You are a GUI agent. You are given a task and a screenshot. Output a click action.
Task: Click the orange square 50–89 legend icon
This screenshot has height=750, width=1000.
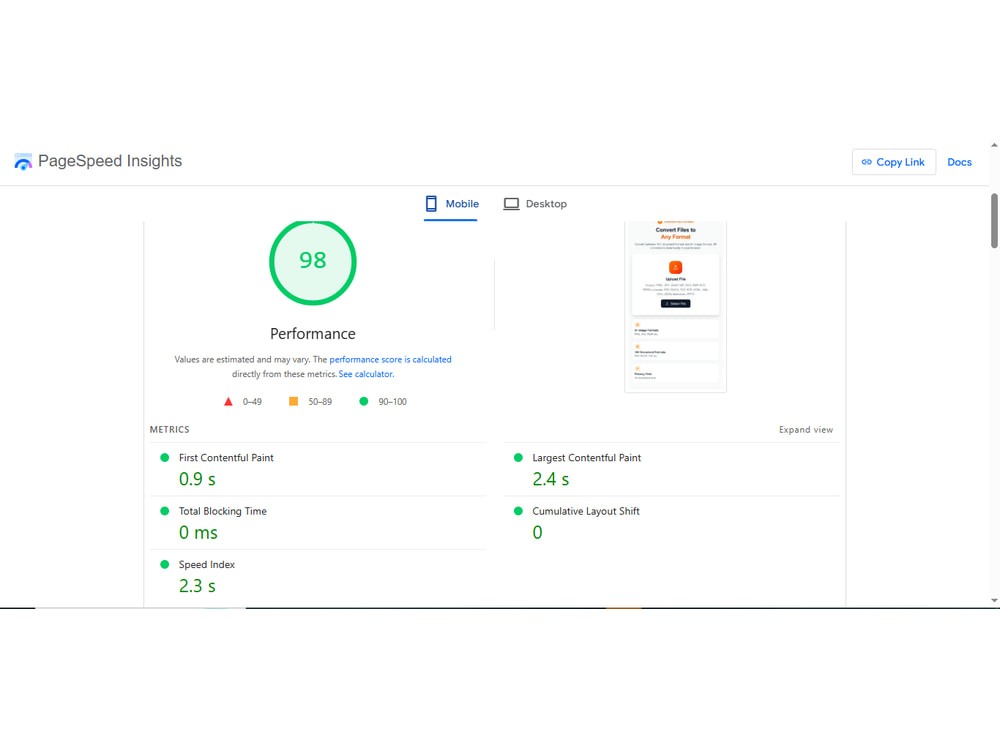[x=293, y=401]
